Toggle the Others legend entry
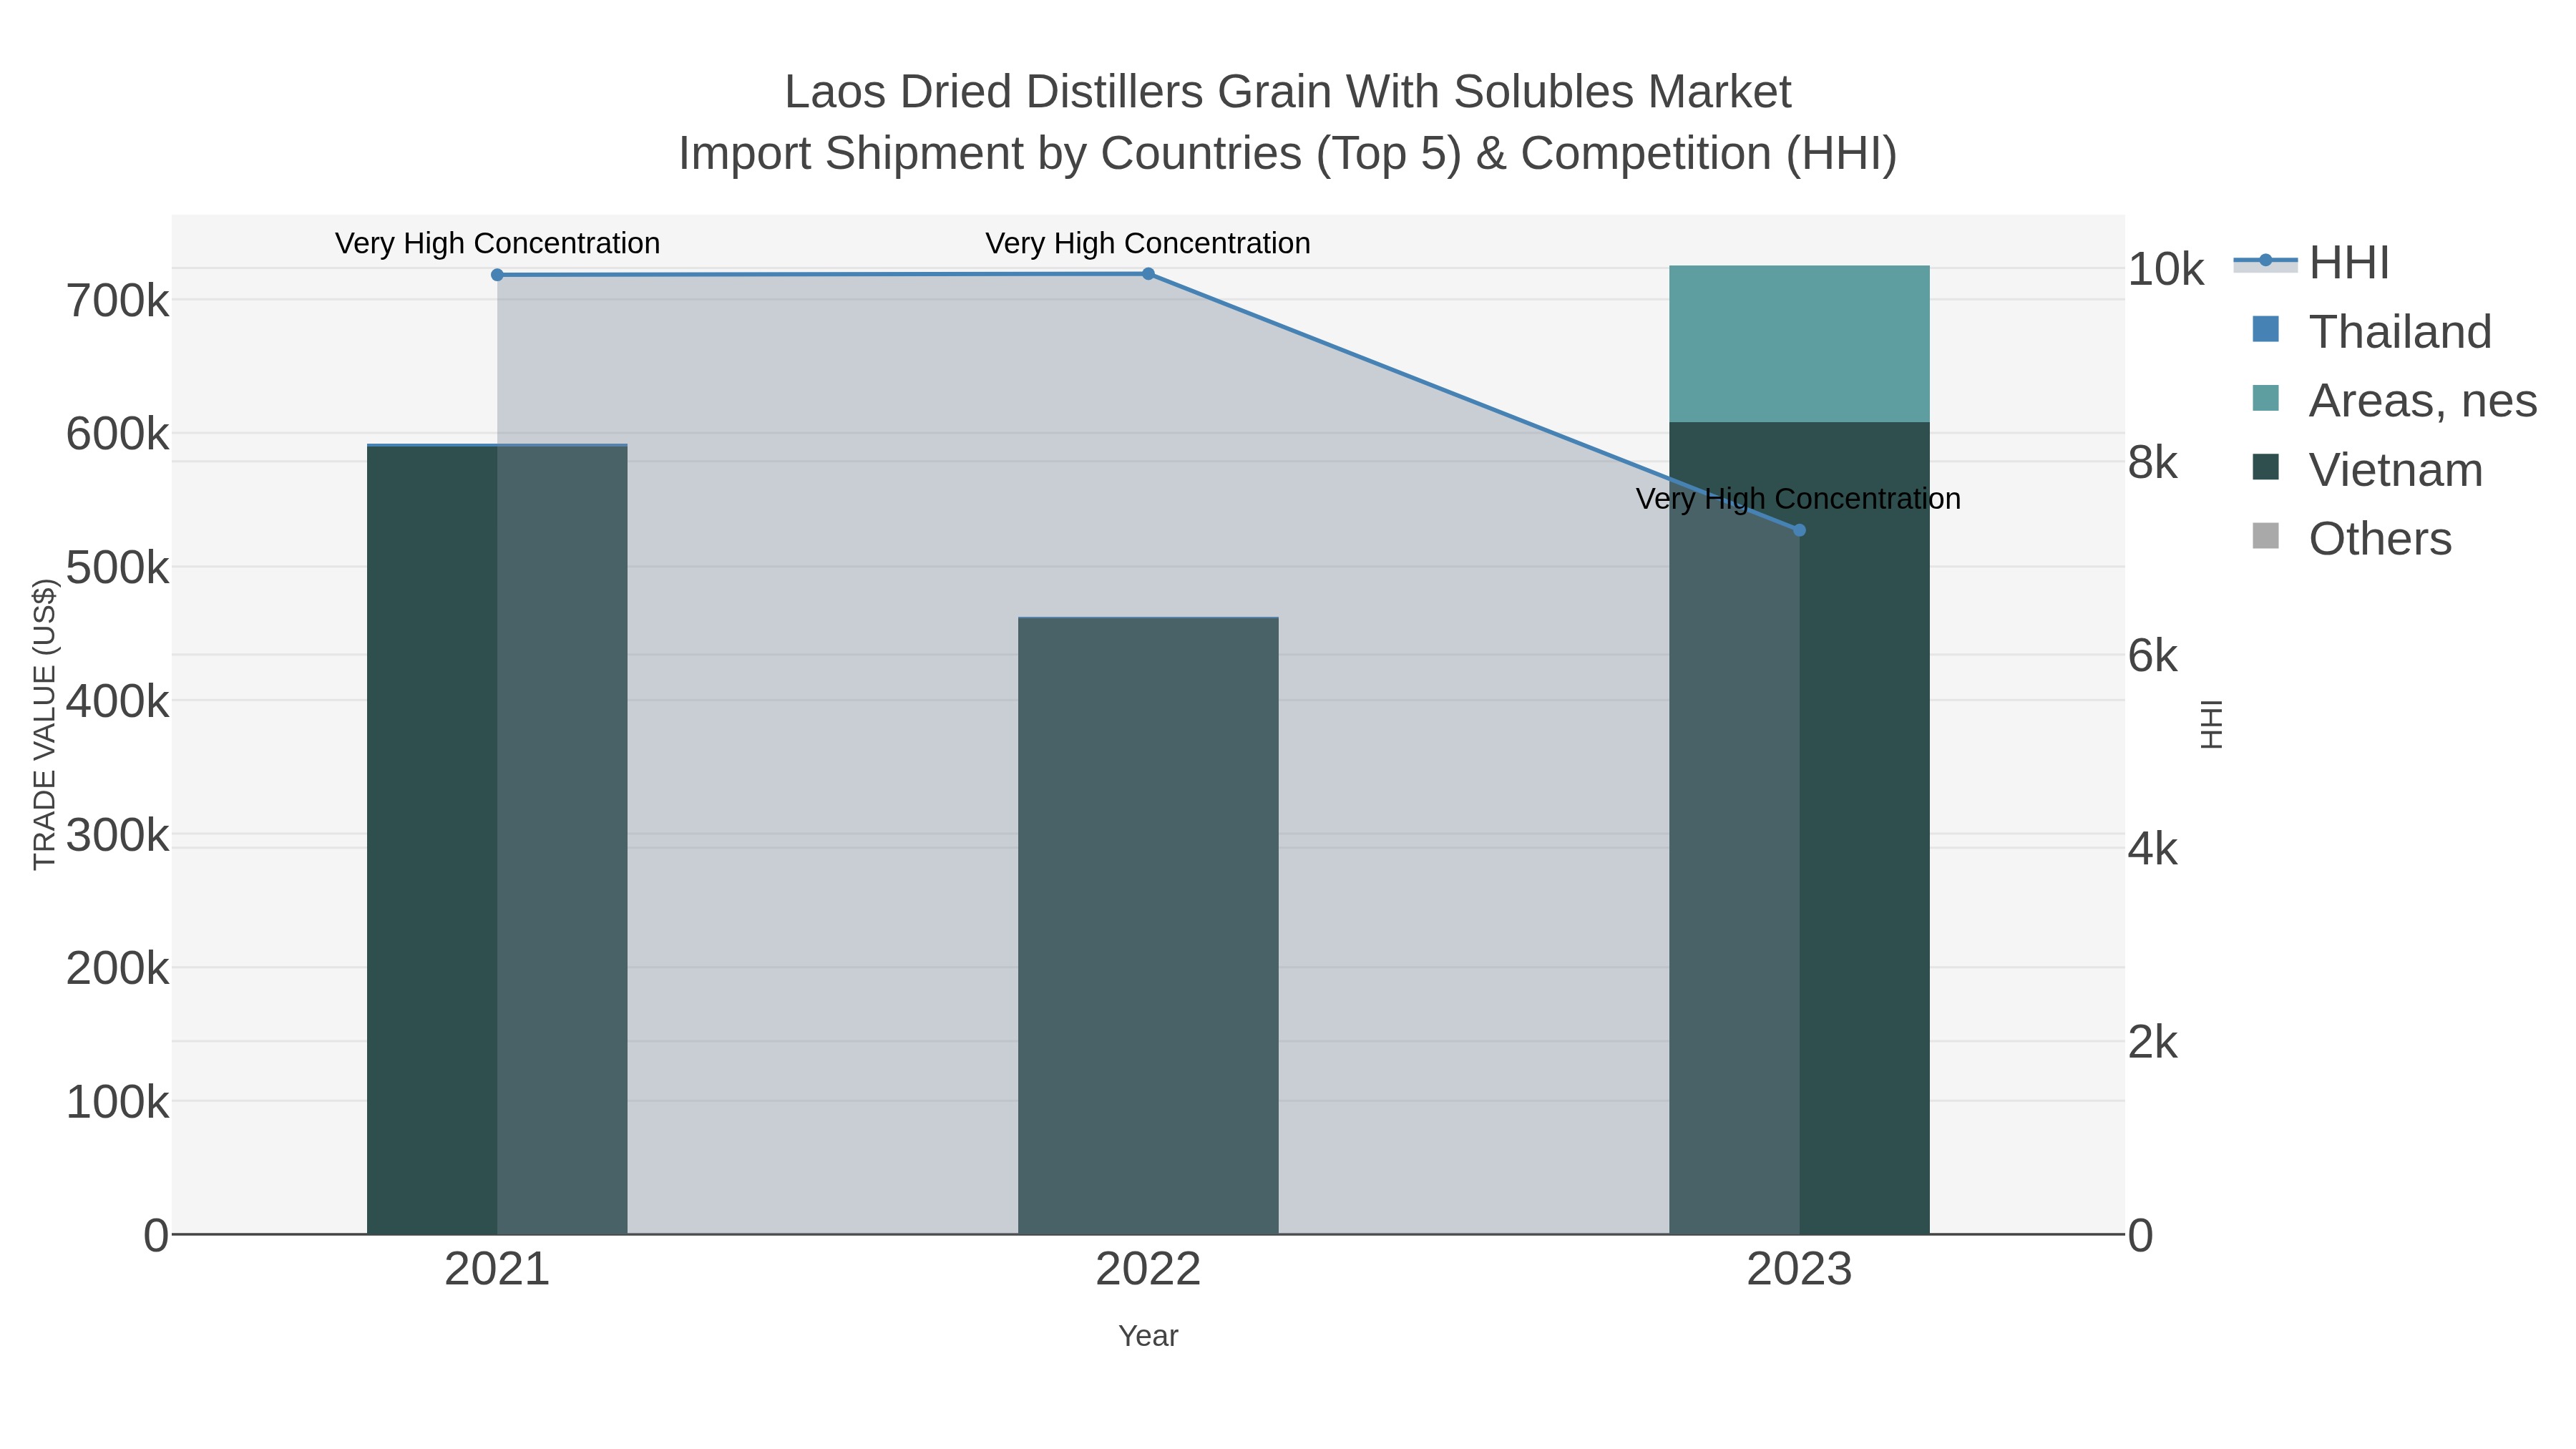The width and height of the screenshot is (2576, 1449). (2351, 539)
